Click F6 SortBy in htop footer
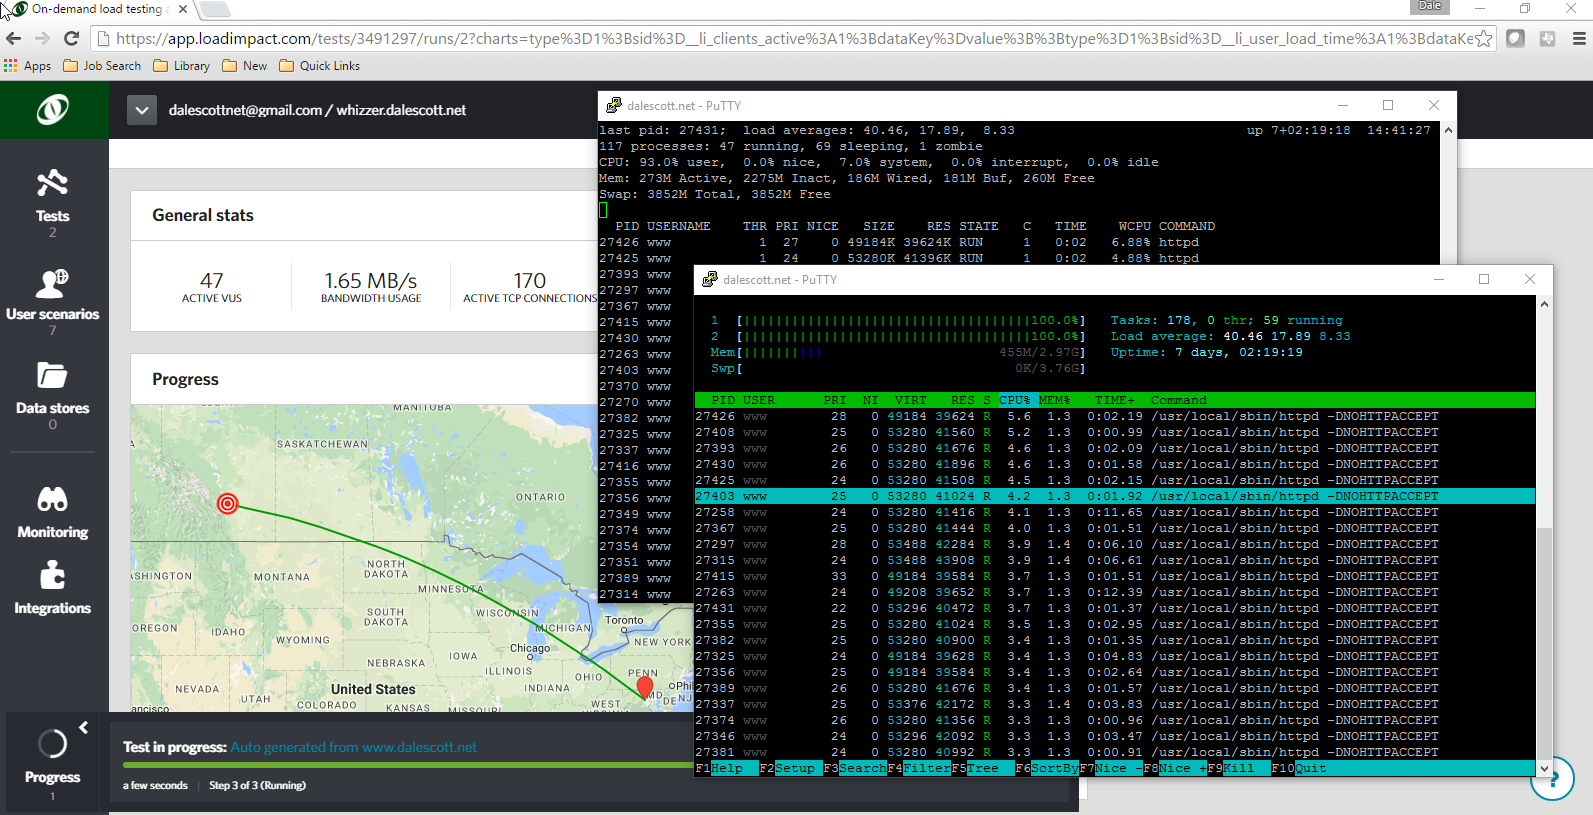 tap(1047, 768)
